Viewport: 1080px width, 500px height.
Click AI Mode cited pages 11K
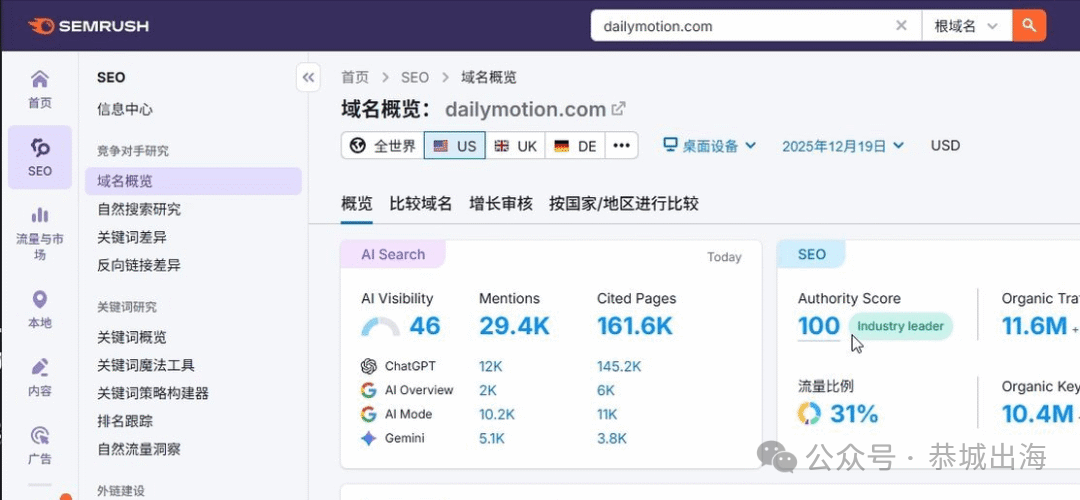click(x=607, y=414)
